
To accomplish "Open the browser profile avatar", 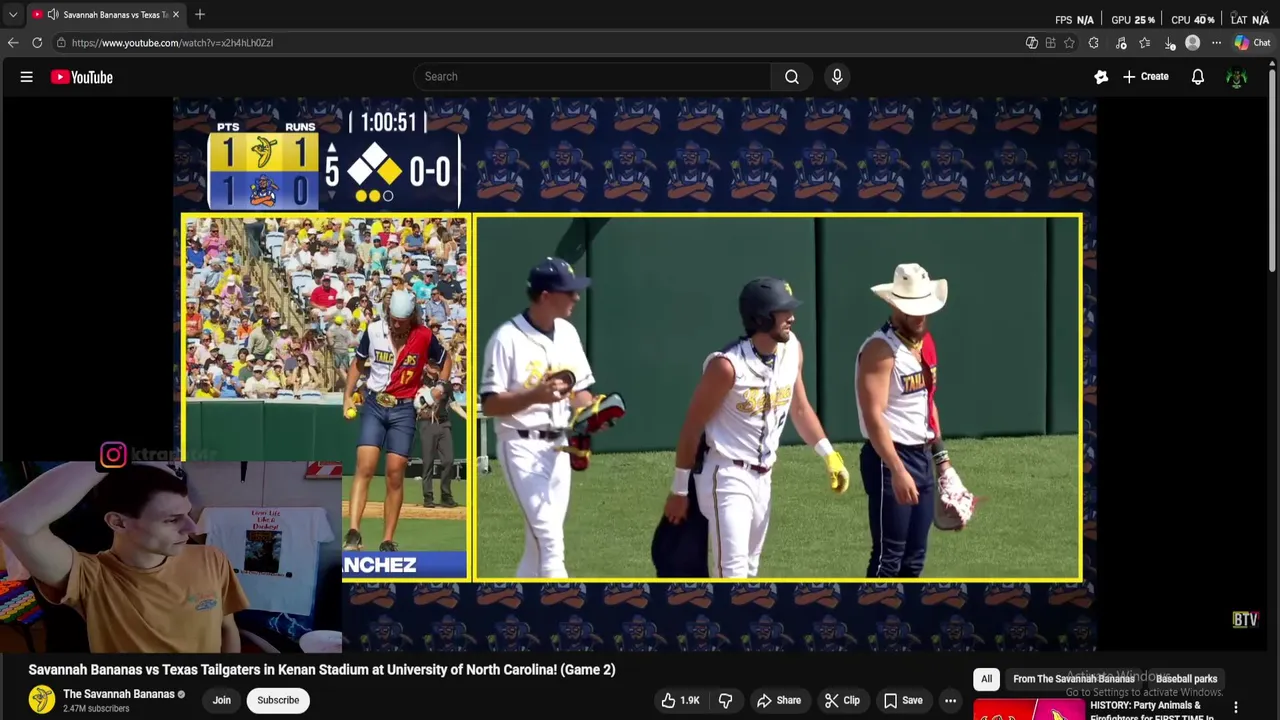I will [1192, 43].
